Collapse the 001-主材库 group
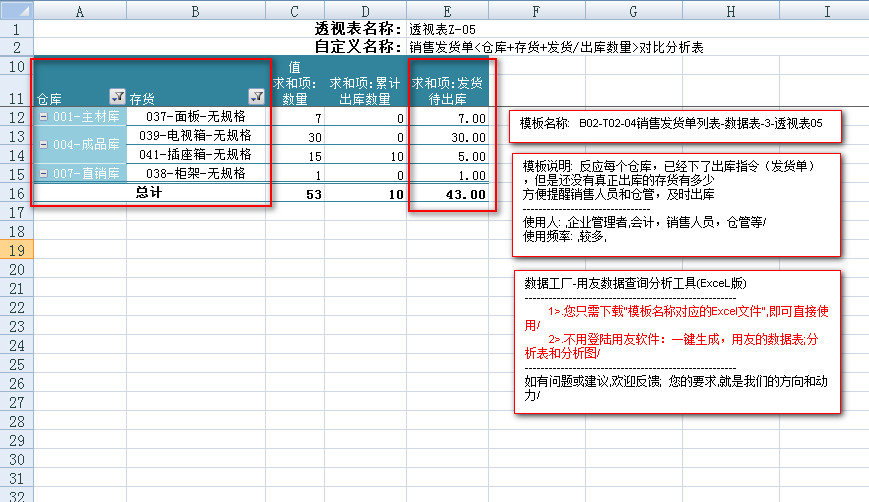The height and width of the screenshot is (502, 869). pos(43,117)
